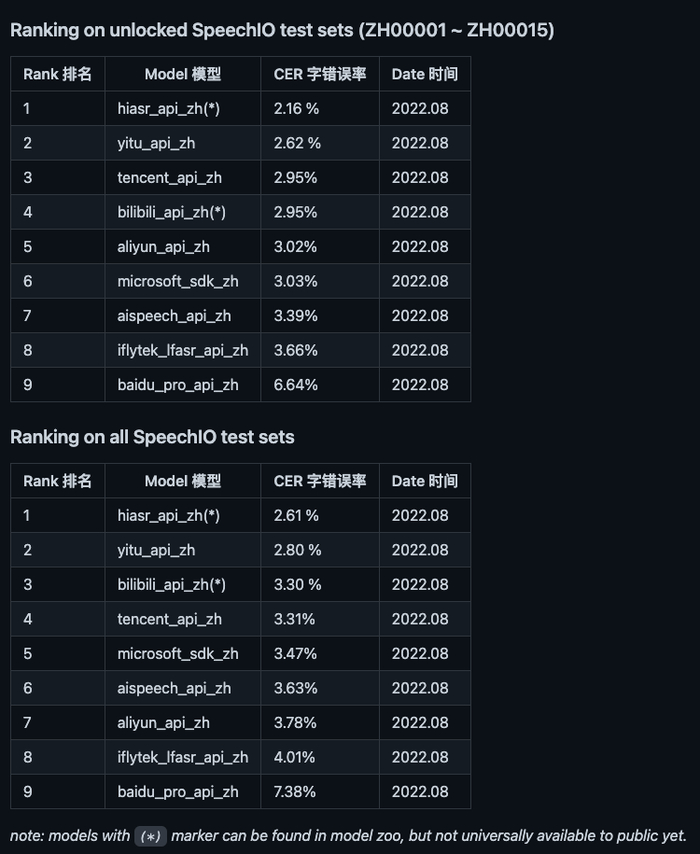Click the "Ranking on unlocked SpeechIO test sets" heading
The height and width of the screenshot is (854, 700).
[x=282, y=30]
